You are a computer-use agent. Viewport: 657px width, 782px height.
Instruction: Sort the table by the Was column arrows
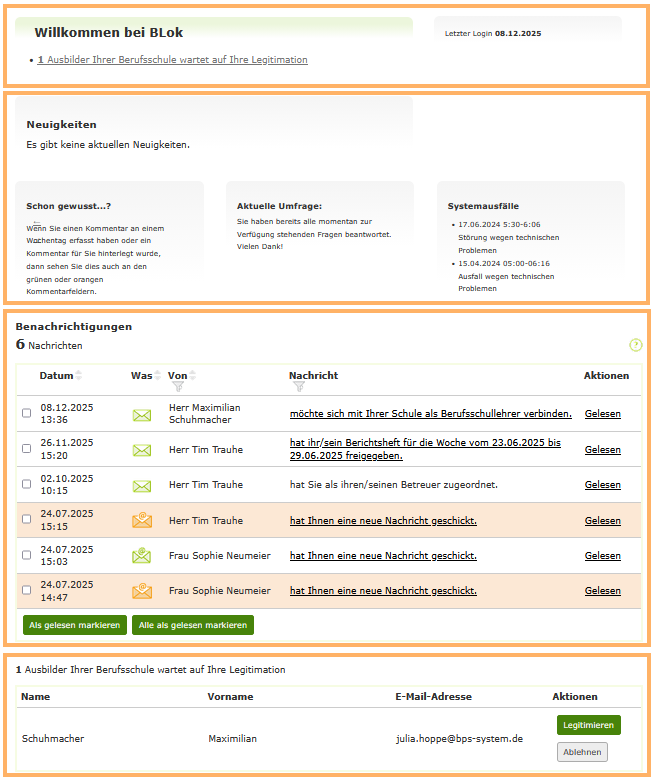pos(157,376)
